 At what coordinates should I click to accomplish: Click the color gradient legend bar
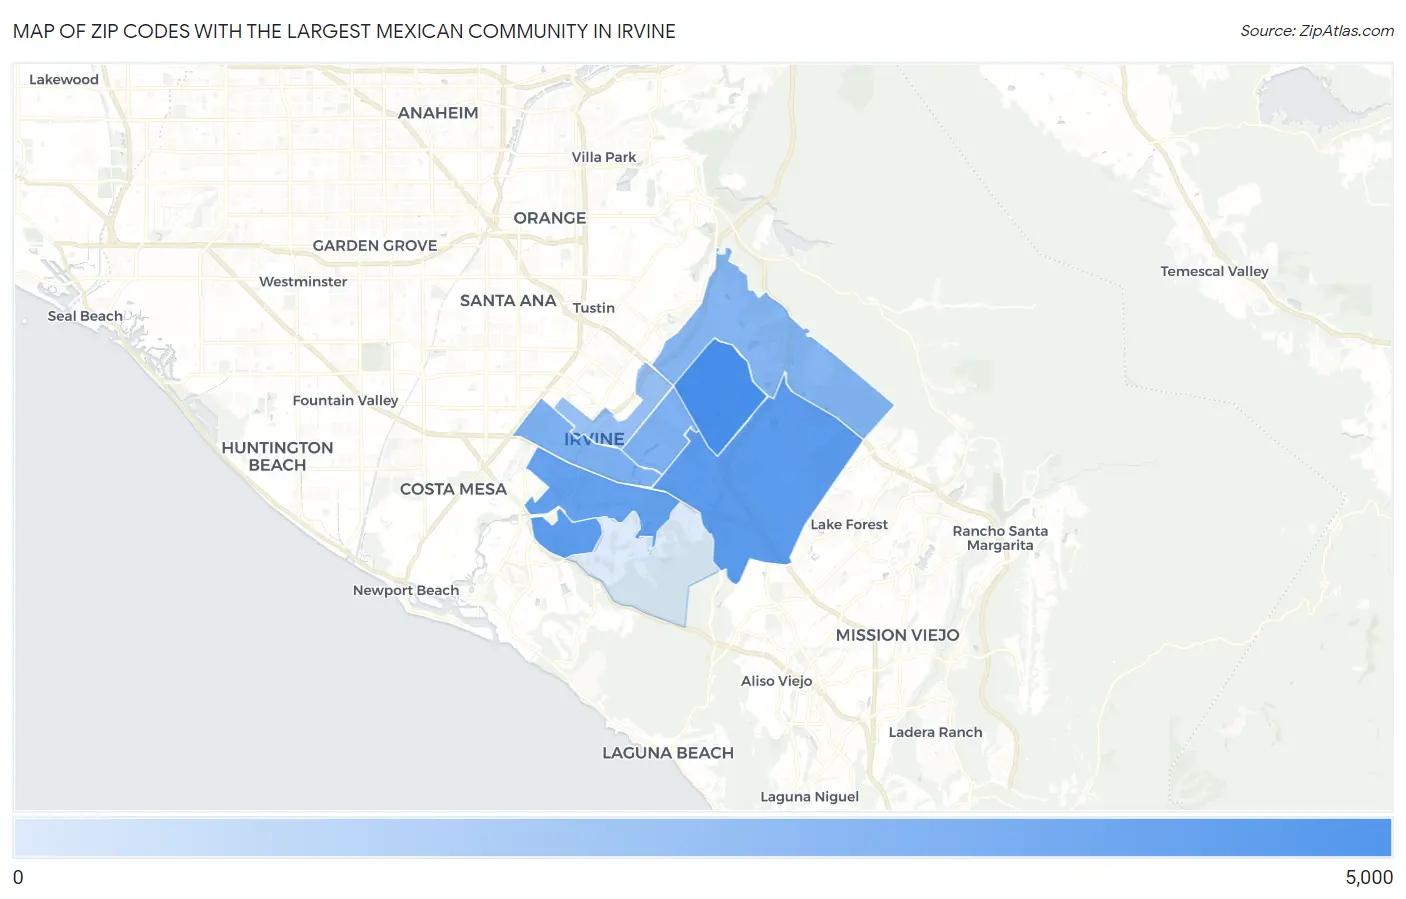point(702,838)
